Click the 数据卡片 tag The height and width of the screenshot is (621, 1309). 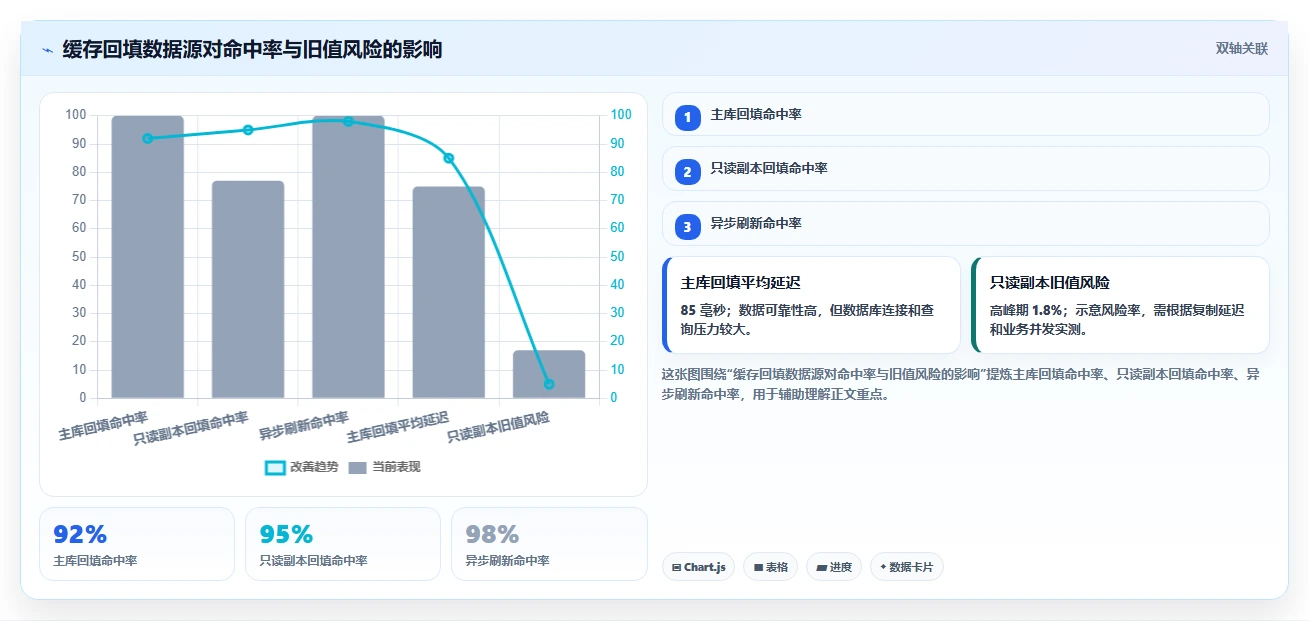(x=906, y=567)
